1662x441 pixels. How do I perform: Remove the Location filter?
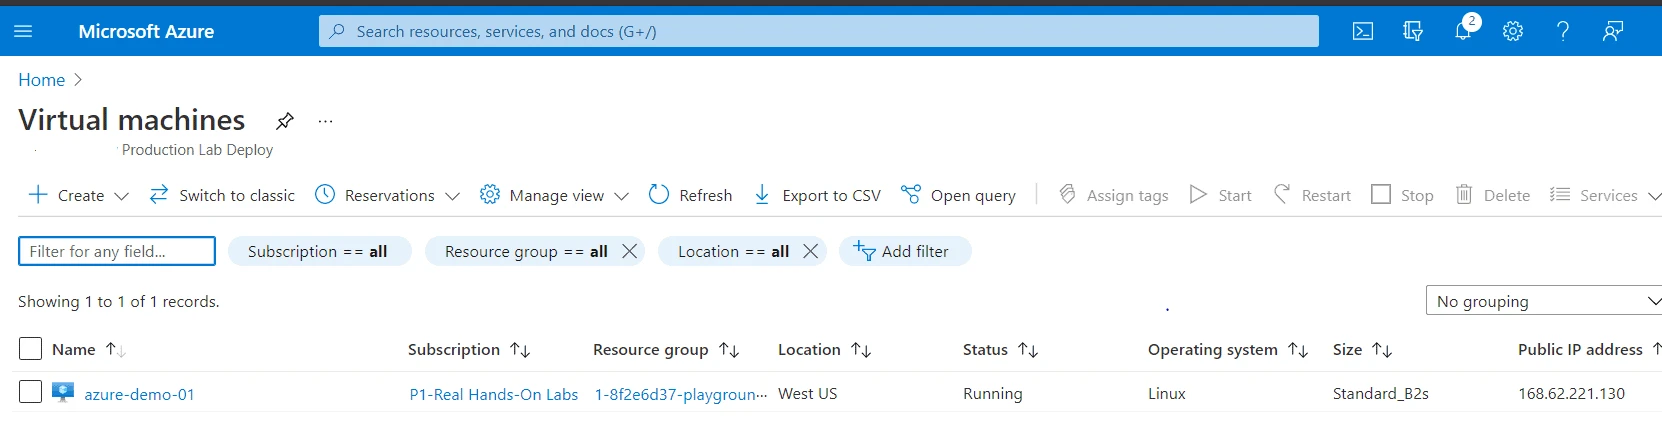pyautogui.click(x=811, y=251)
